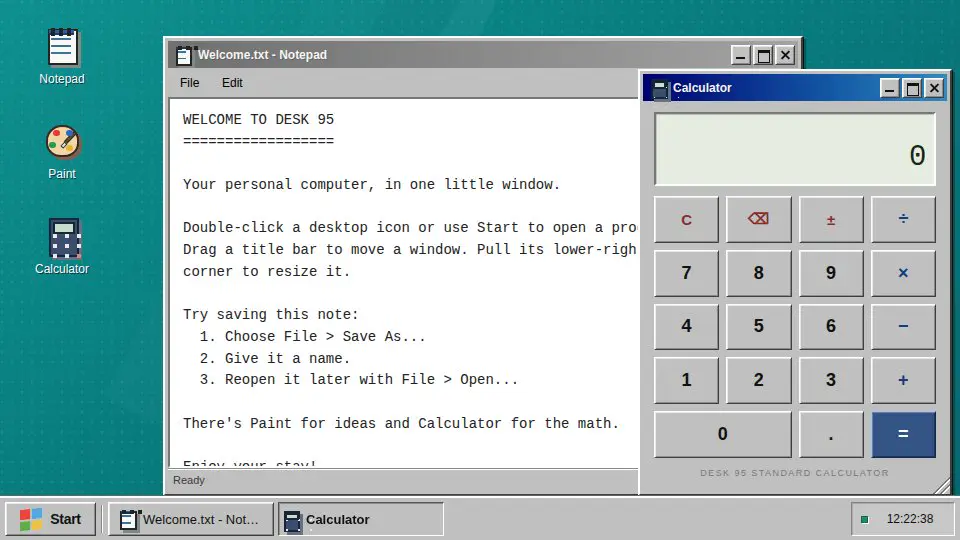The height and width of the screenshot is (540, 960).
Task: Click the minus key on Calculator
Action: pos(903,326)
